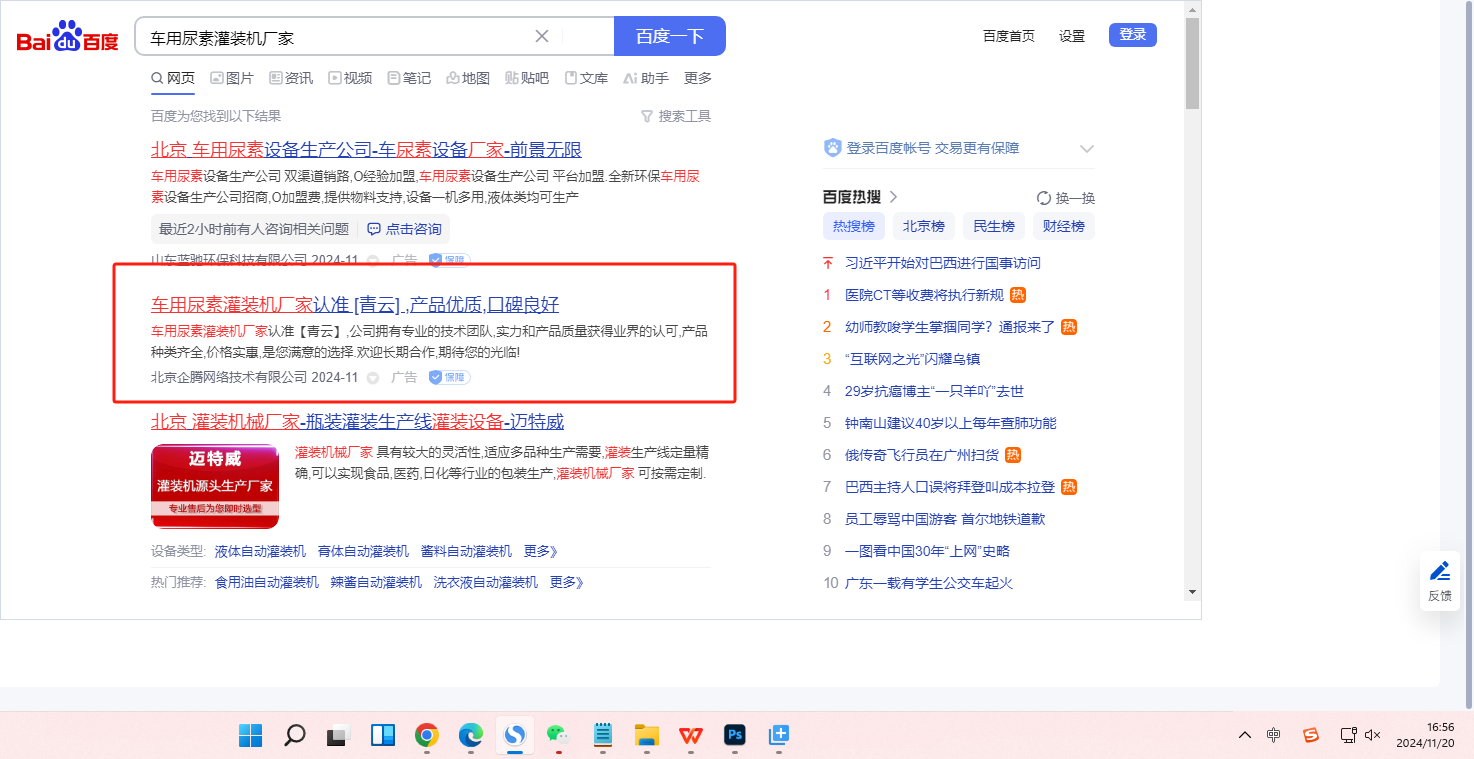Open hot search 一图看中国30年“上网”史略

coord(927,551)
